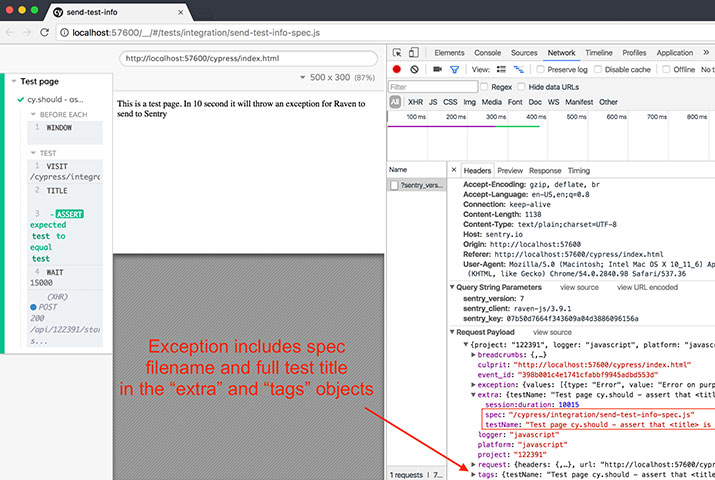This screenshot has height=480, width=715.
Task: Toggle the device toolbar icon
Action: pos(415,53)
